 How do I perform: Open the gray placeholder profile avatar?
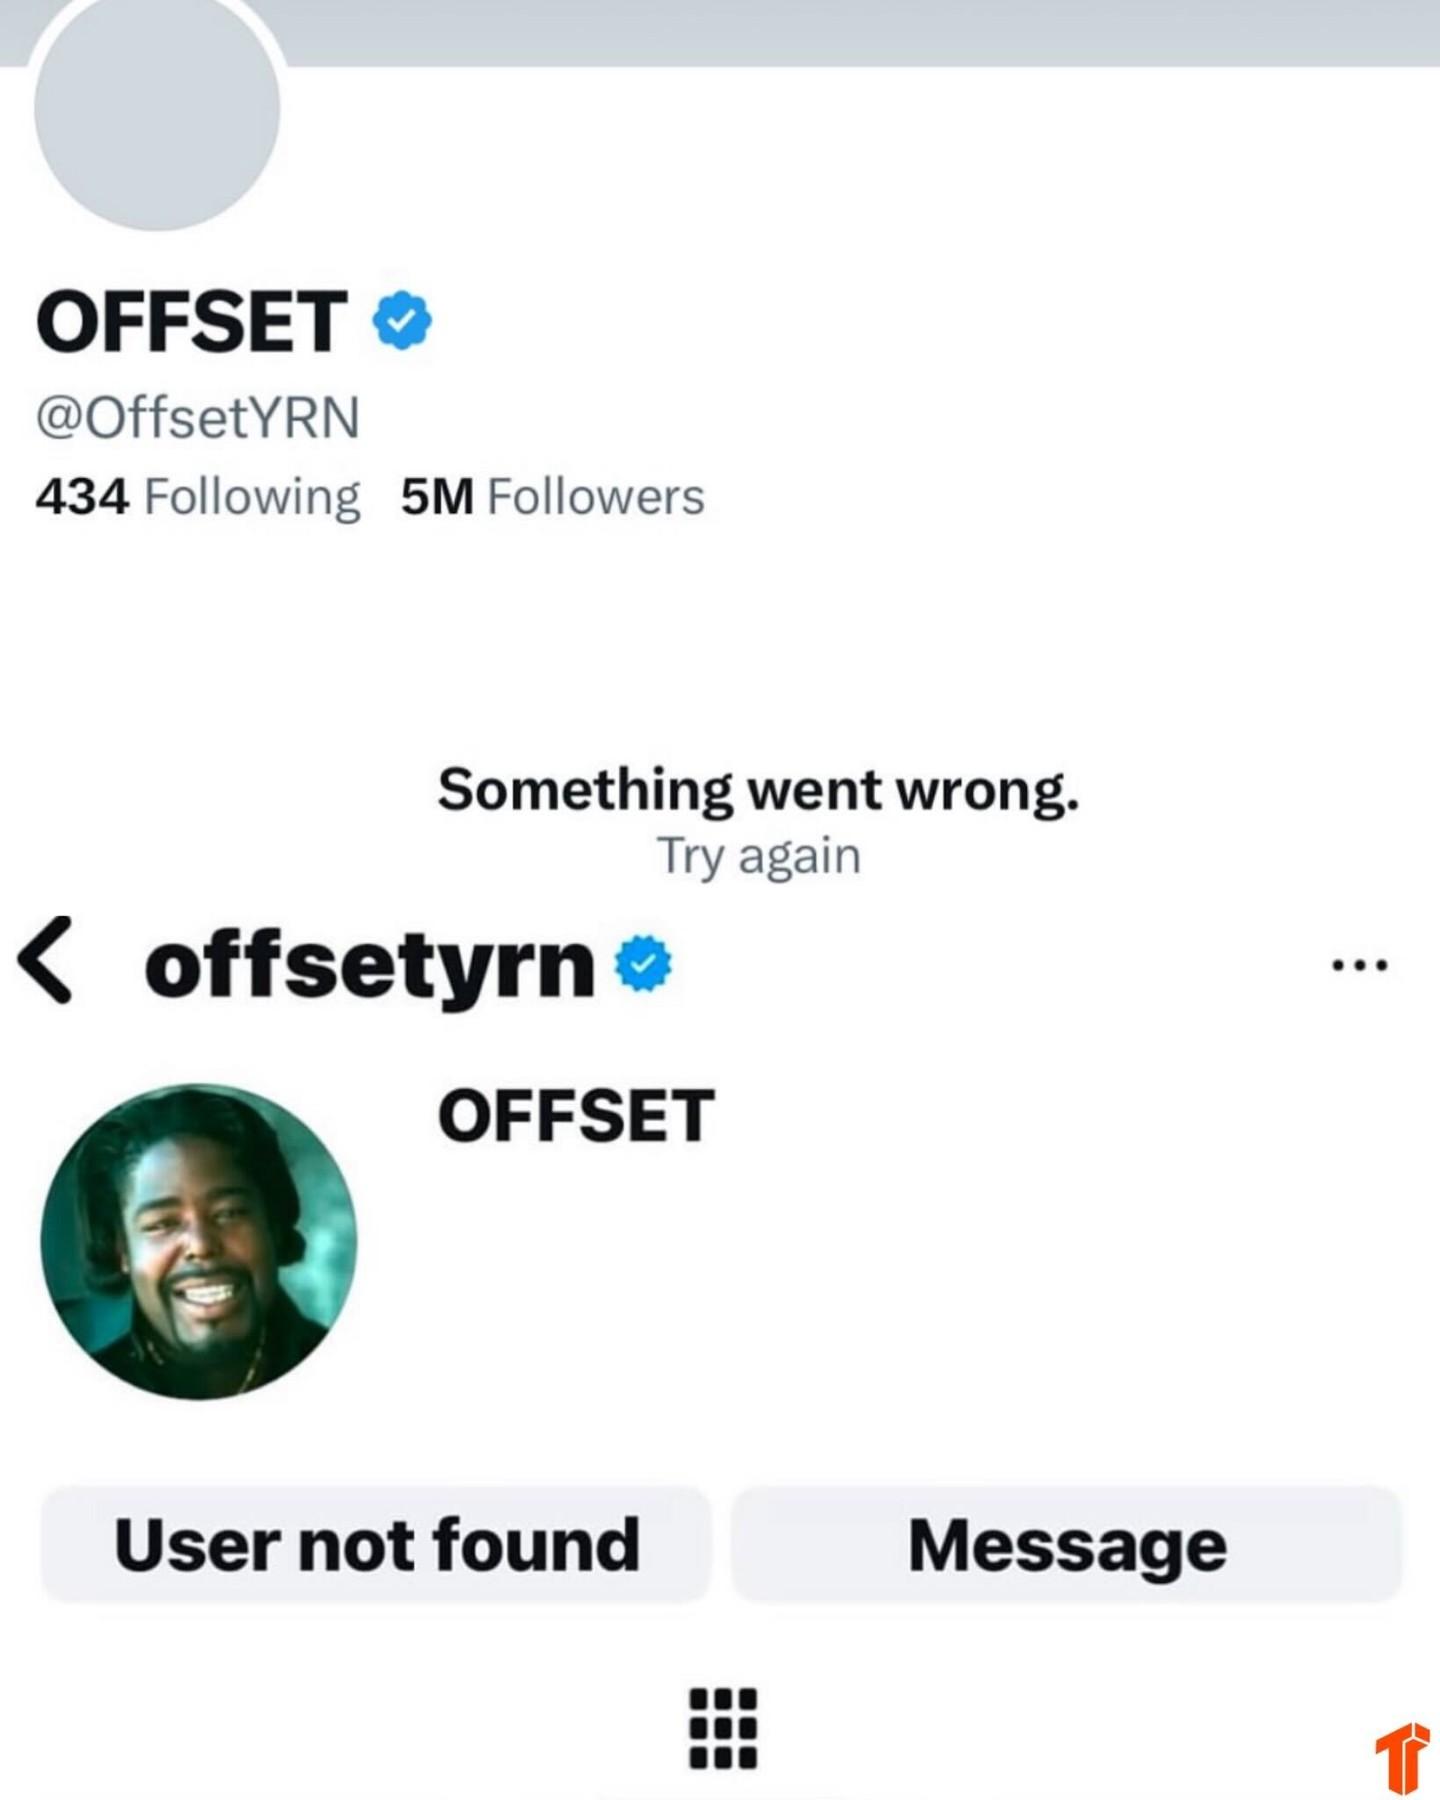point(157,110)
